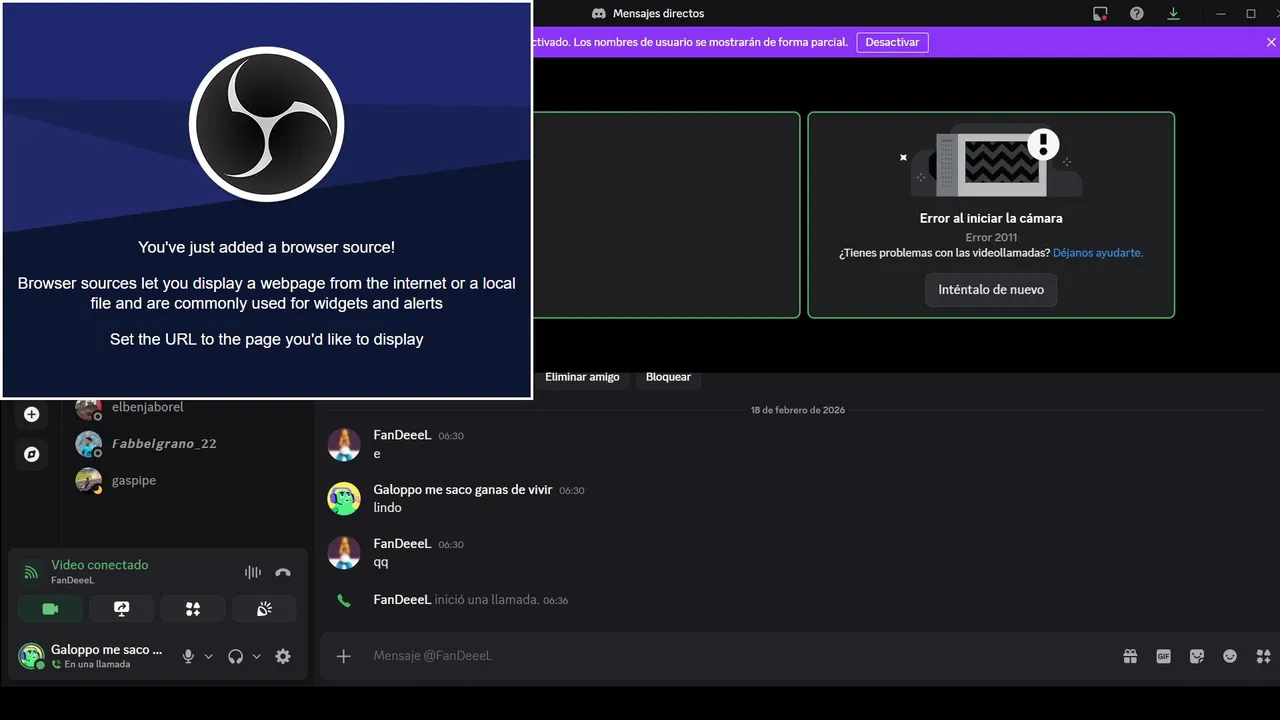The width and height of the screenshot is (1280, 720).
Task: Disconnect from the call
Action: coord(283,572)
